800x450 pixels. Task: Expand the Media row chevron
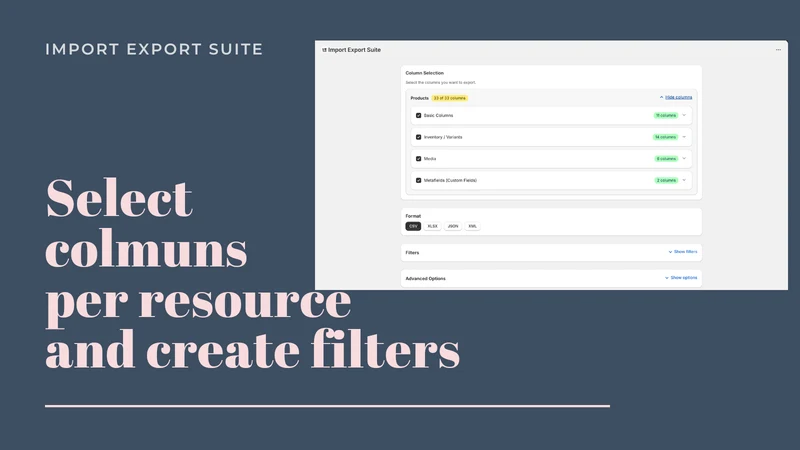point(684,159)
